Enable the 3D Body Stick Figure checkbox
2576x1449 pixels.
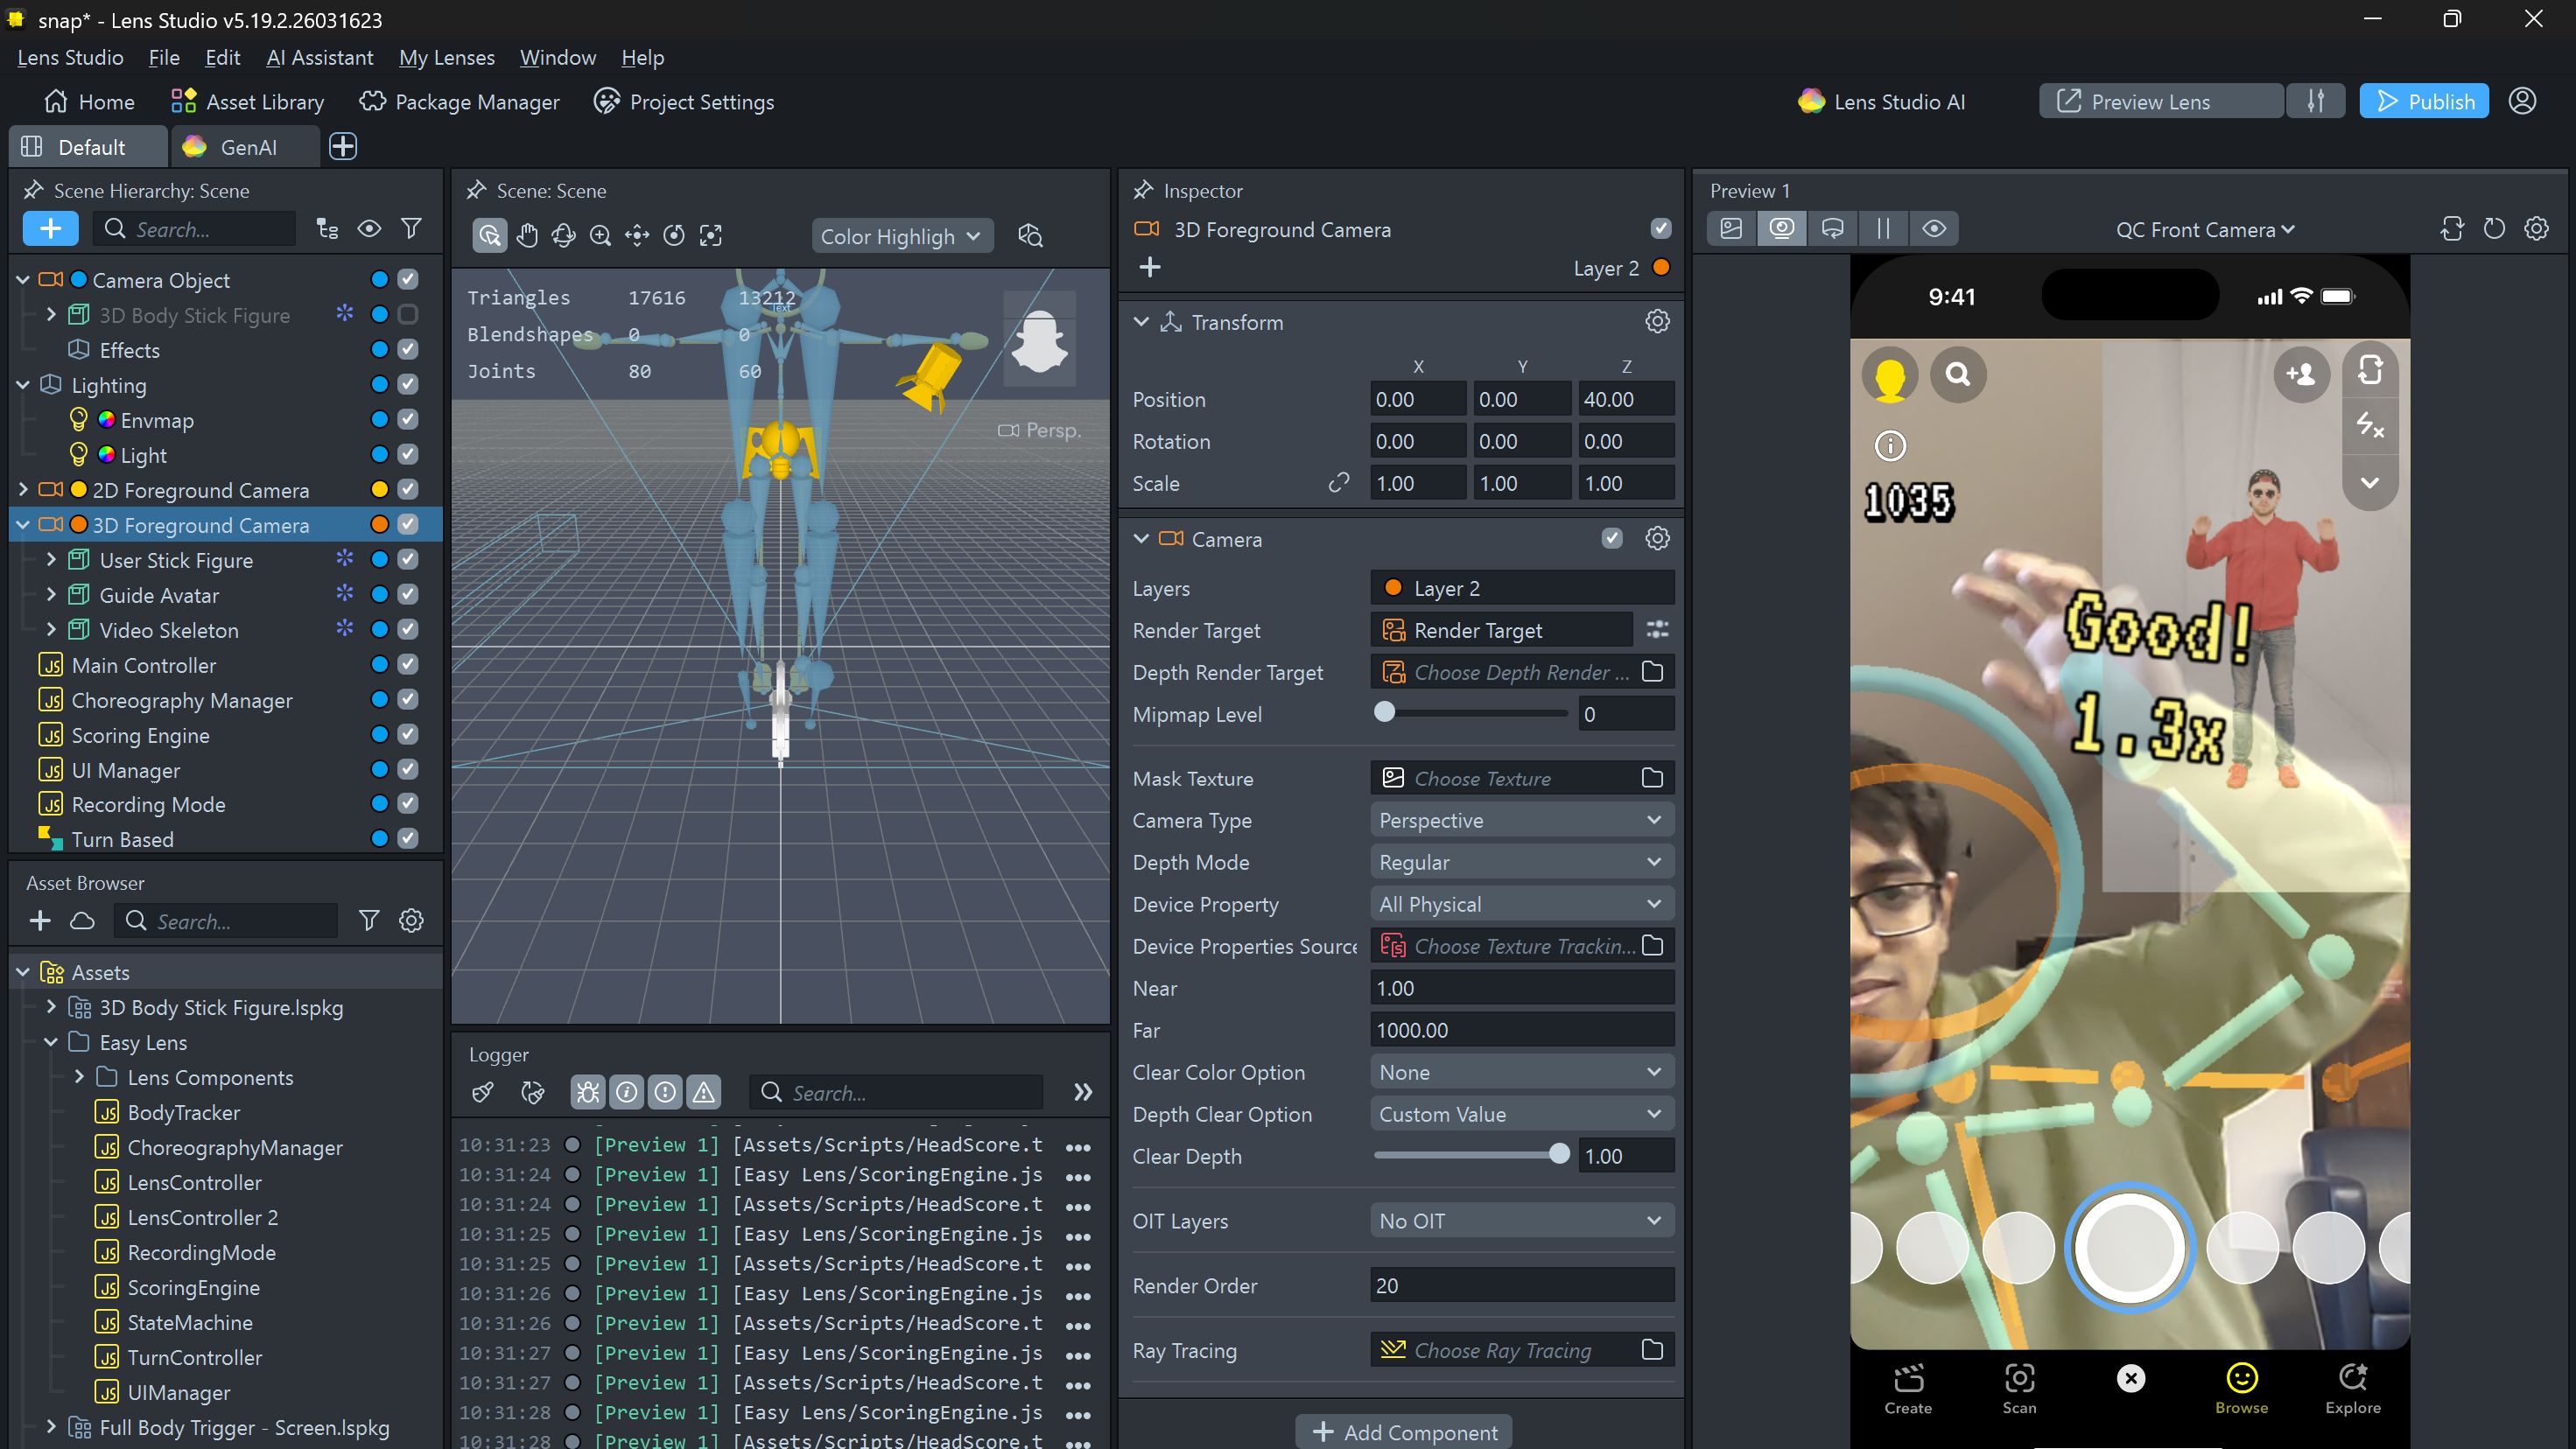point(408,315)
